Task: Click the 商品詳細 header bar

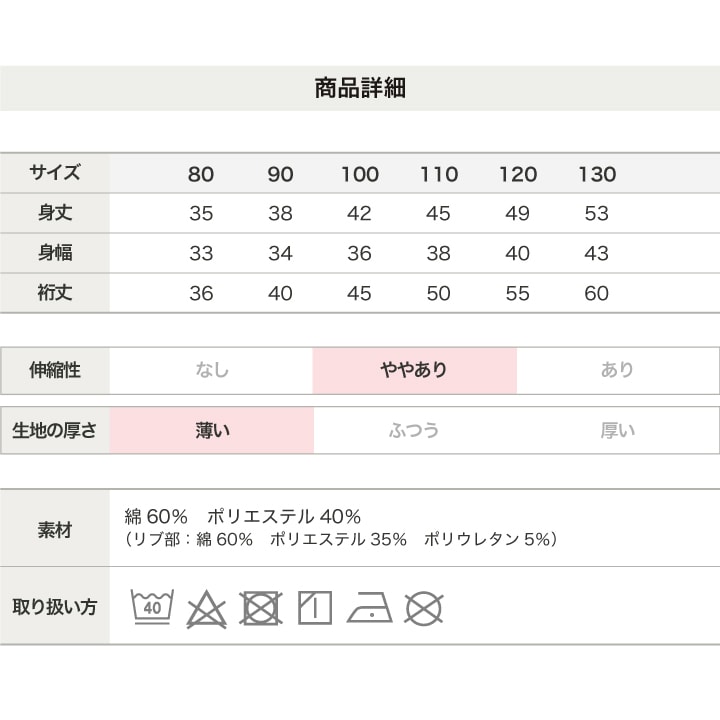Action: (x=360, y=88)
